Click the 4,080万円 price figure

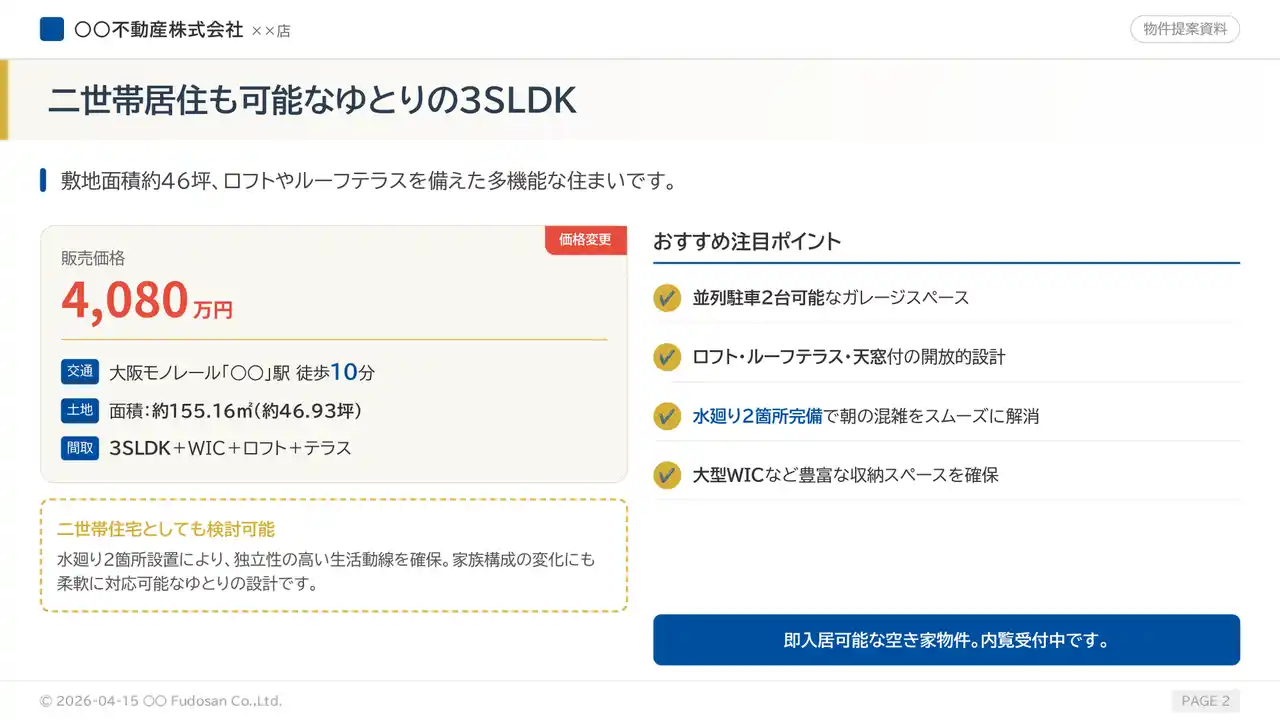[147, 301]
